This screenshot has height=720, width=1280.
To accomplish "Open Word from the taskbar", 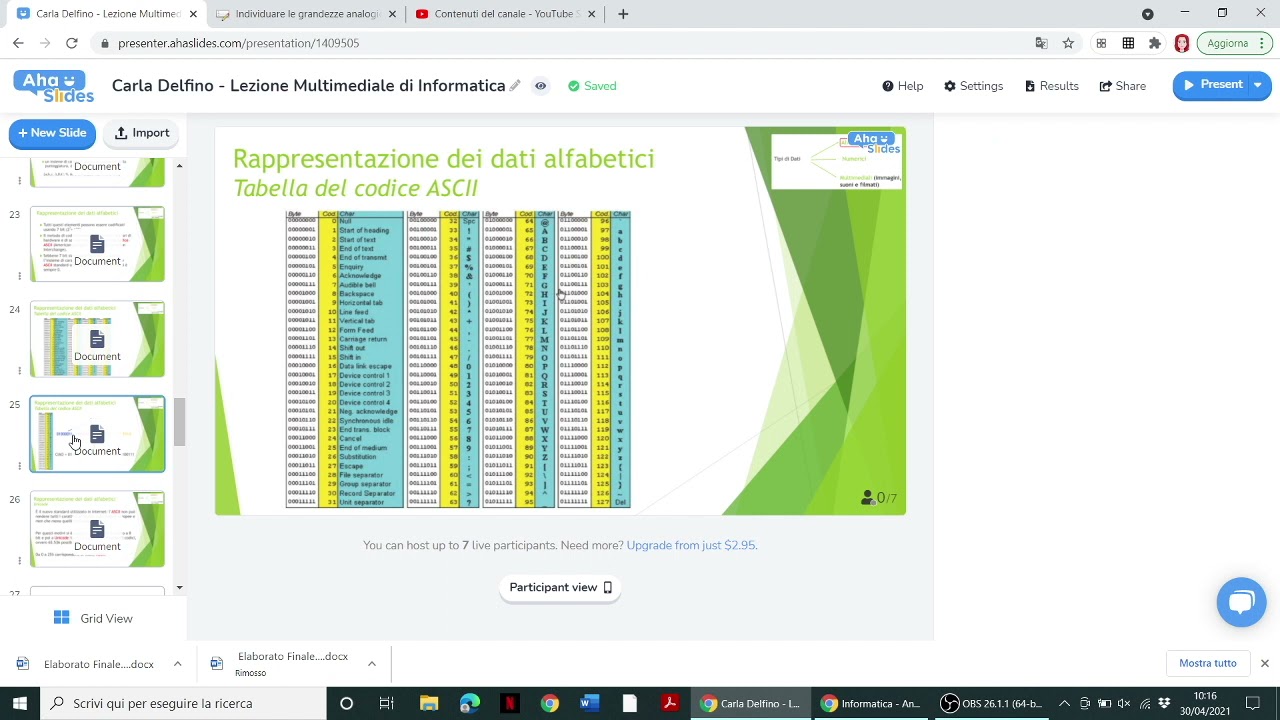I will point(589,703).
